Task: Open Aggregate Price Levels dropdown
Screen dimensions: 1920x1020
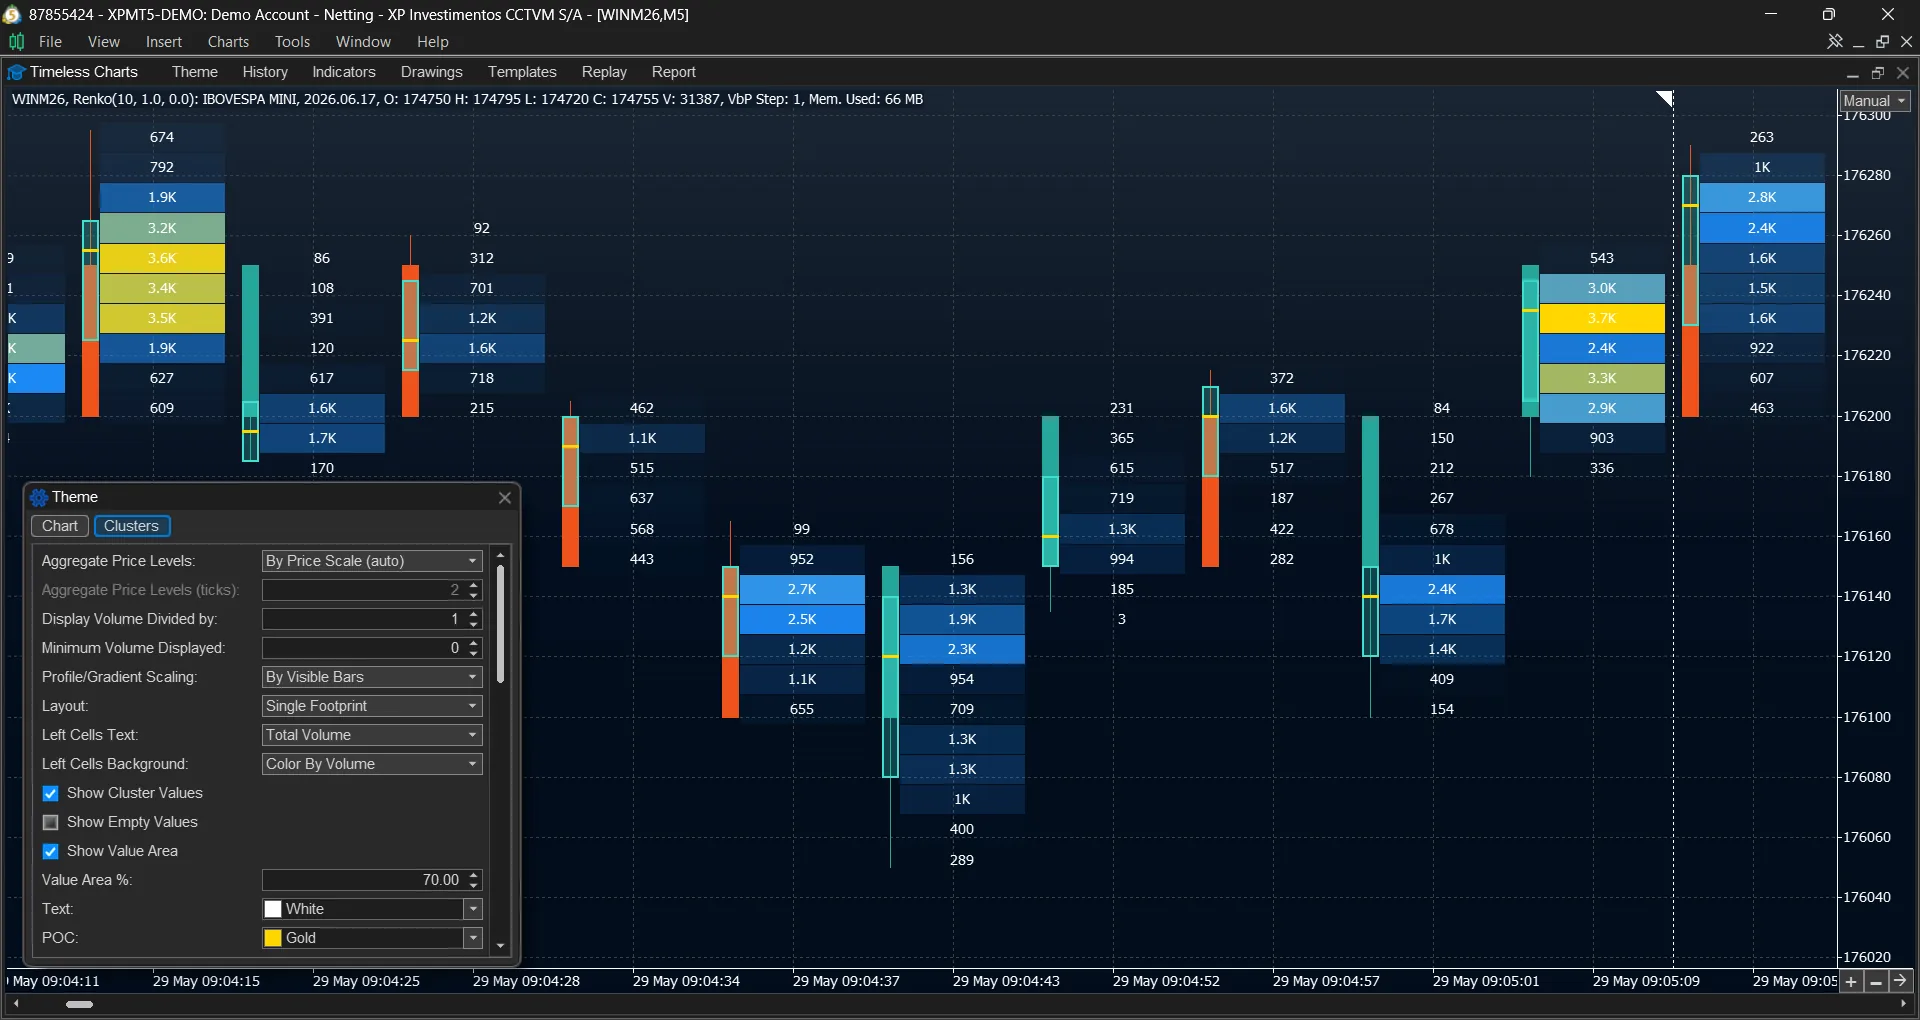Action: pyautogui.click(x=372, y=561)
